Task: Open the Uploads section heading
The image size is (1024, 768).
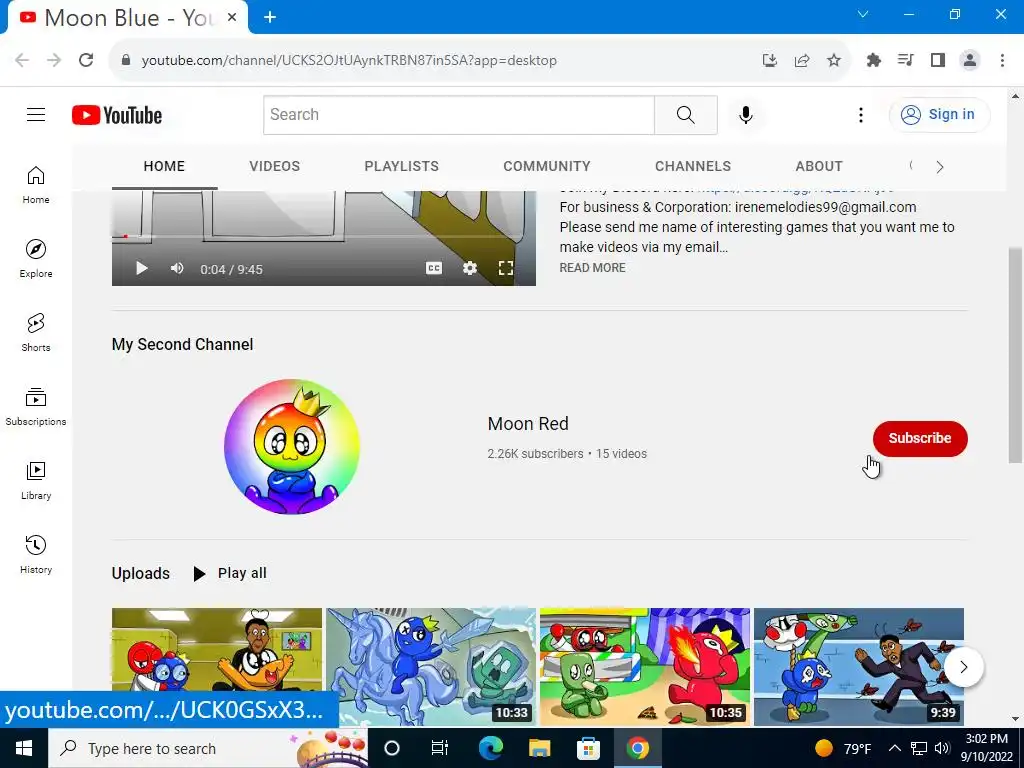Action: coord(140,573)
